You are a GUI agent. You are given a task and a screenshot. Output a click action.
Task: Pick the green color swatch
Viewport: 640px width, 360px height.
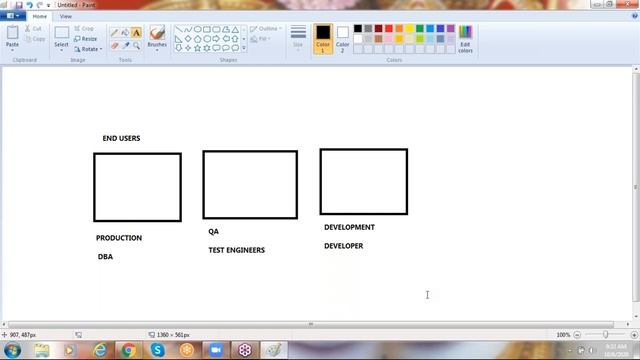click(420, 29)
